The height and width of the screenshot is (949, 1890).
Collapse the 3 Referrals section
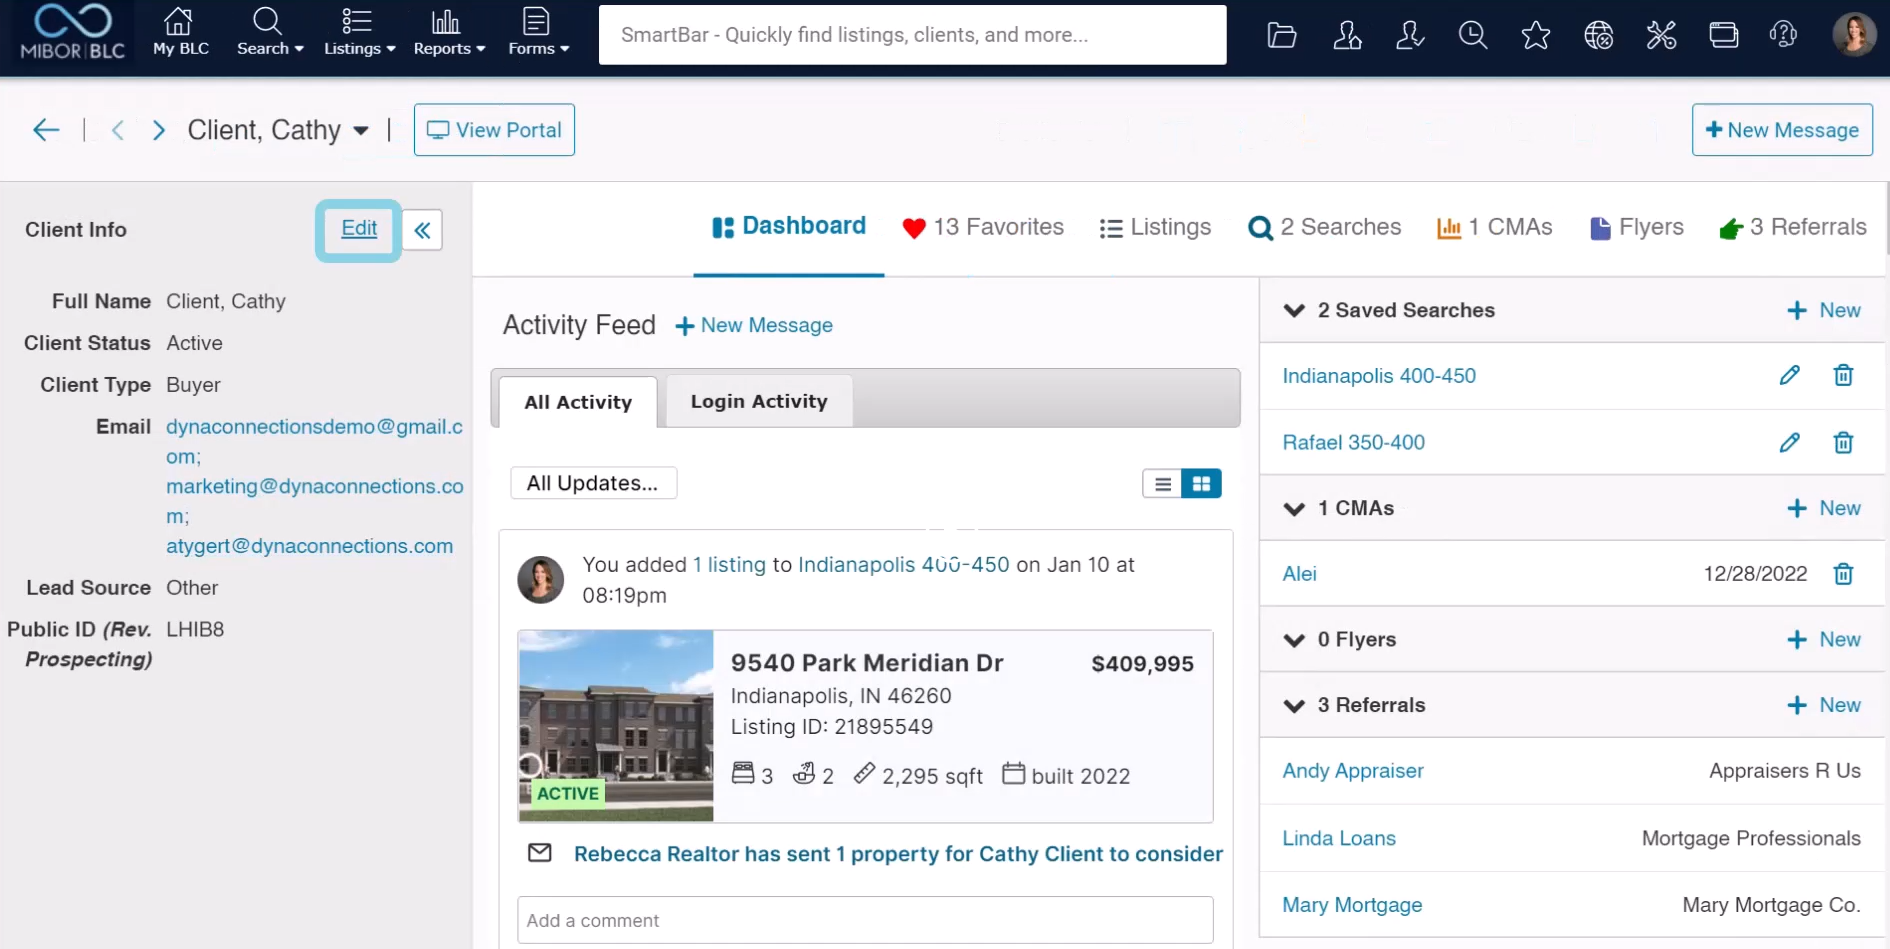1294,705
